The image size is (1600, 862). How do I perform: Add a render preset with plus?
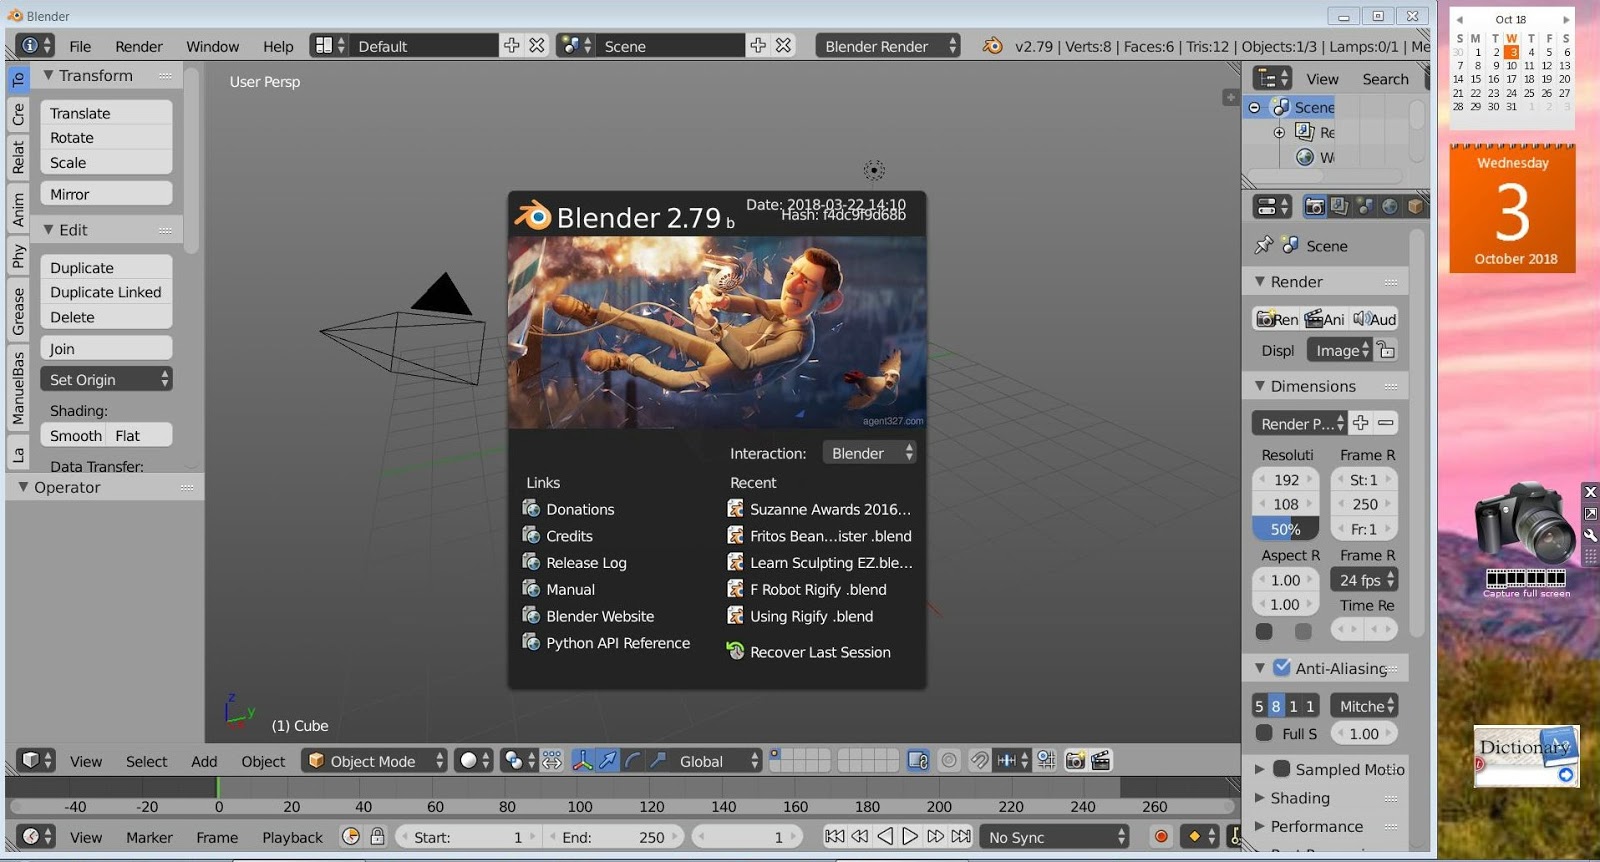[1361, 423]
